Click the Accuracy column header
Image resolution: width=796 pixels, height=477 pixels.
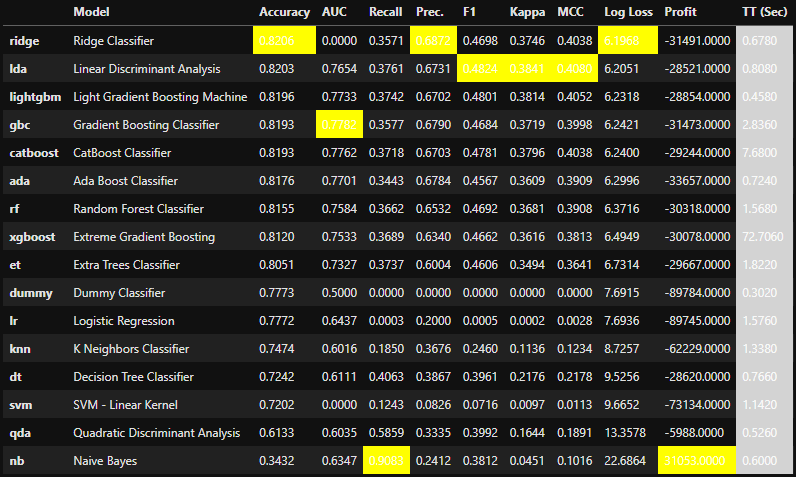[x=284, y=12]
